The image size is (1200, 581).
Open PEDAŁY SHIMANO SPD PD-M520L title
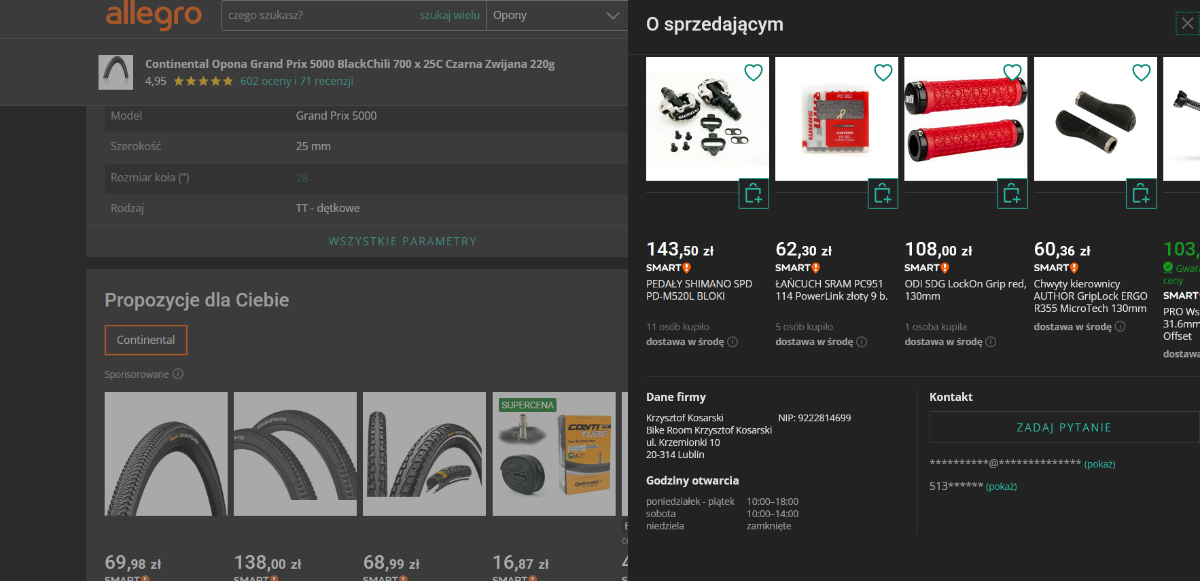point(699,290)
